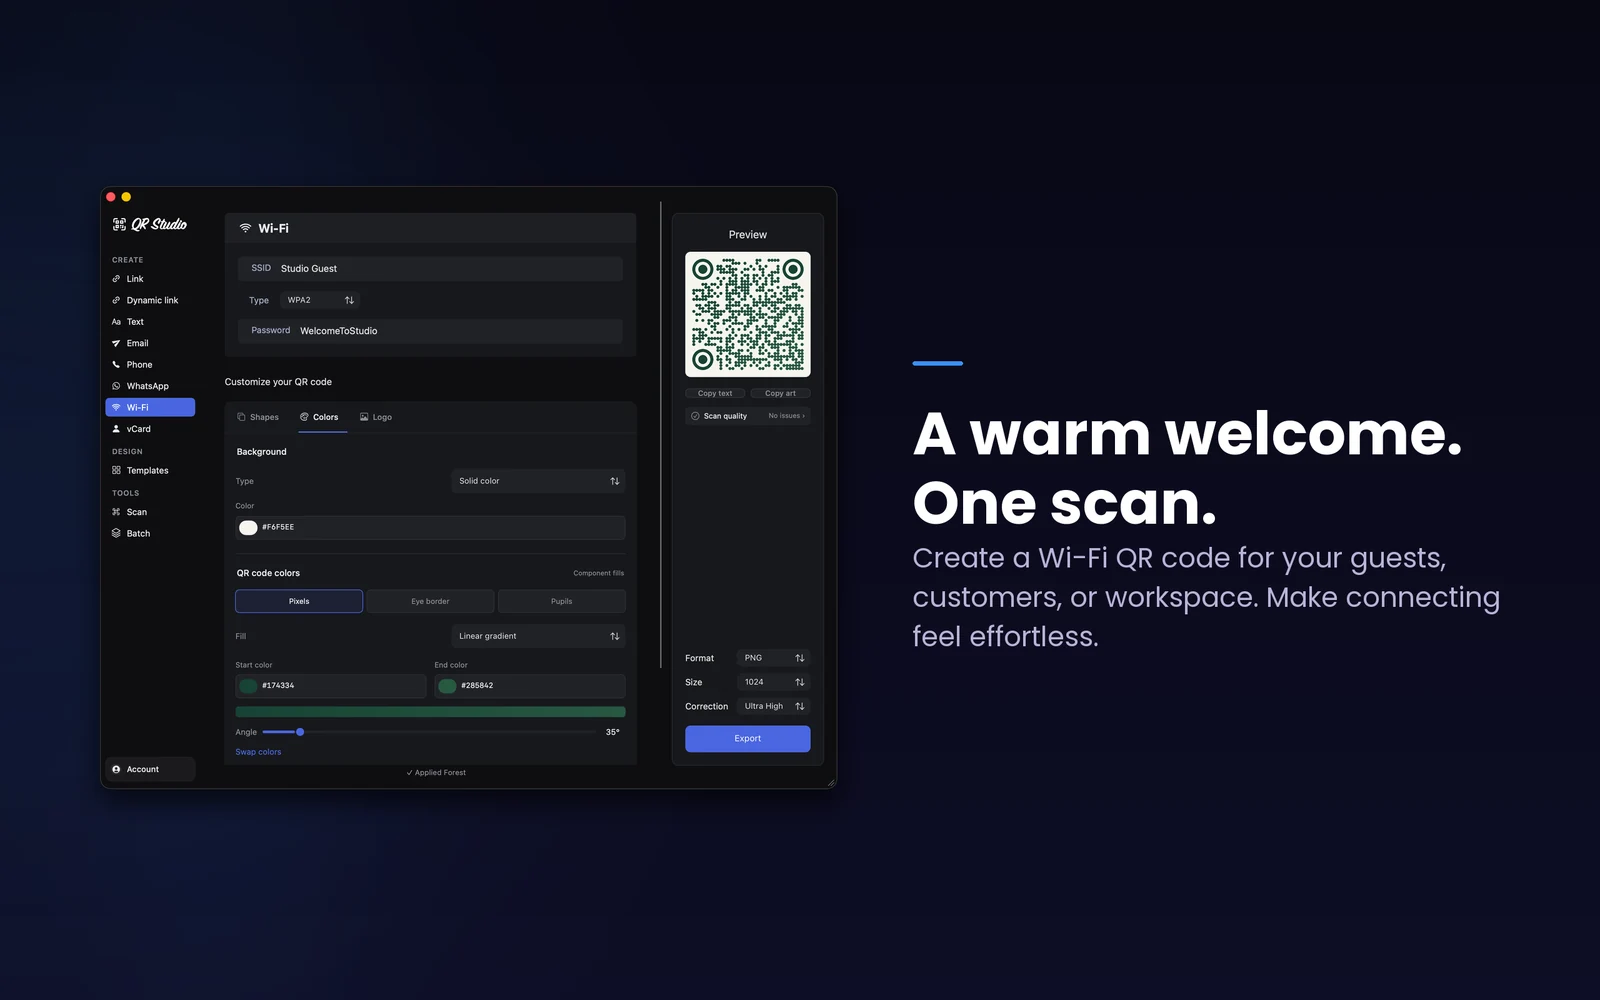The width and height of the screenshot is (1600, 1000).
Task: Click the Copy art button
Action: point(780,393)
